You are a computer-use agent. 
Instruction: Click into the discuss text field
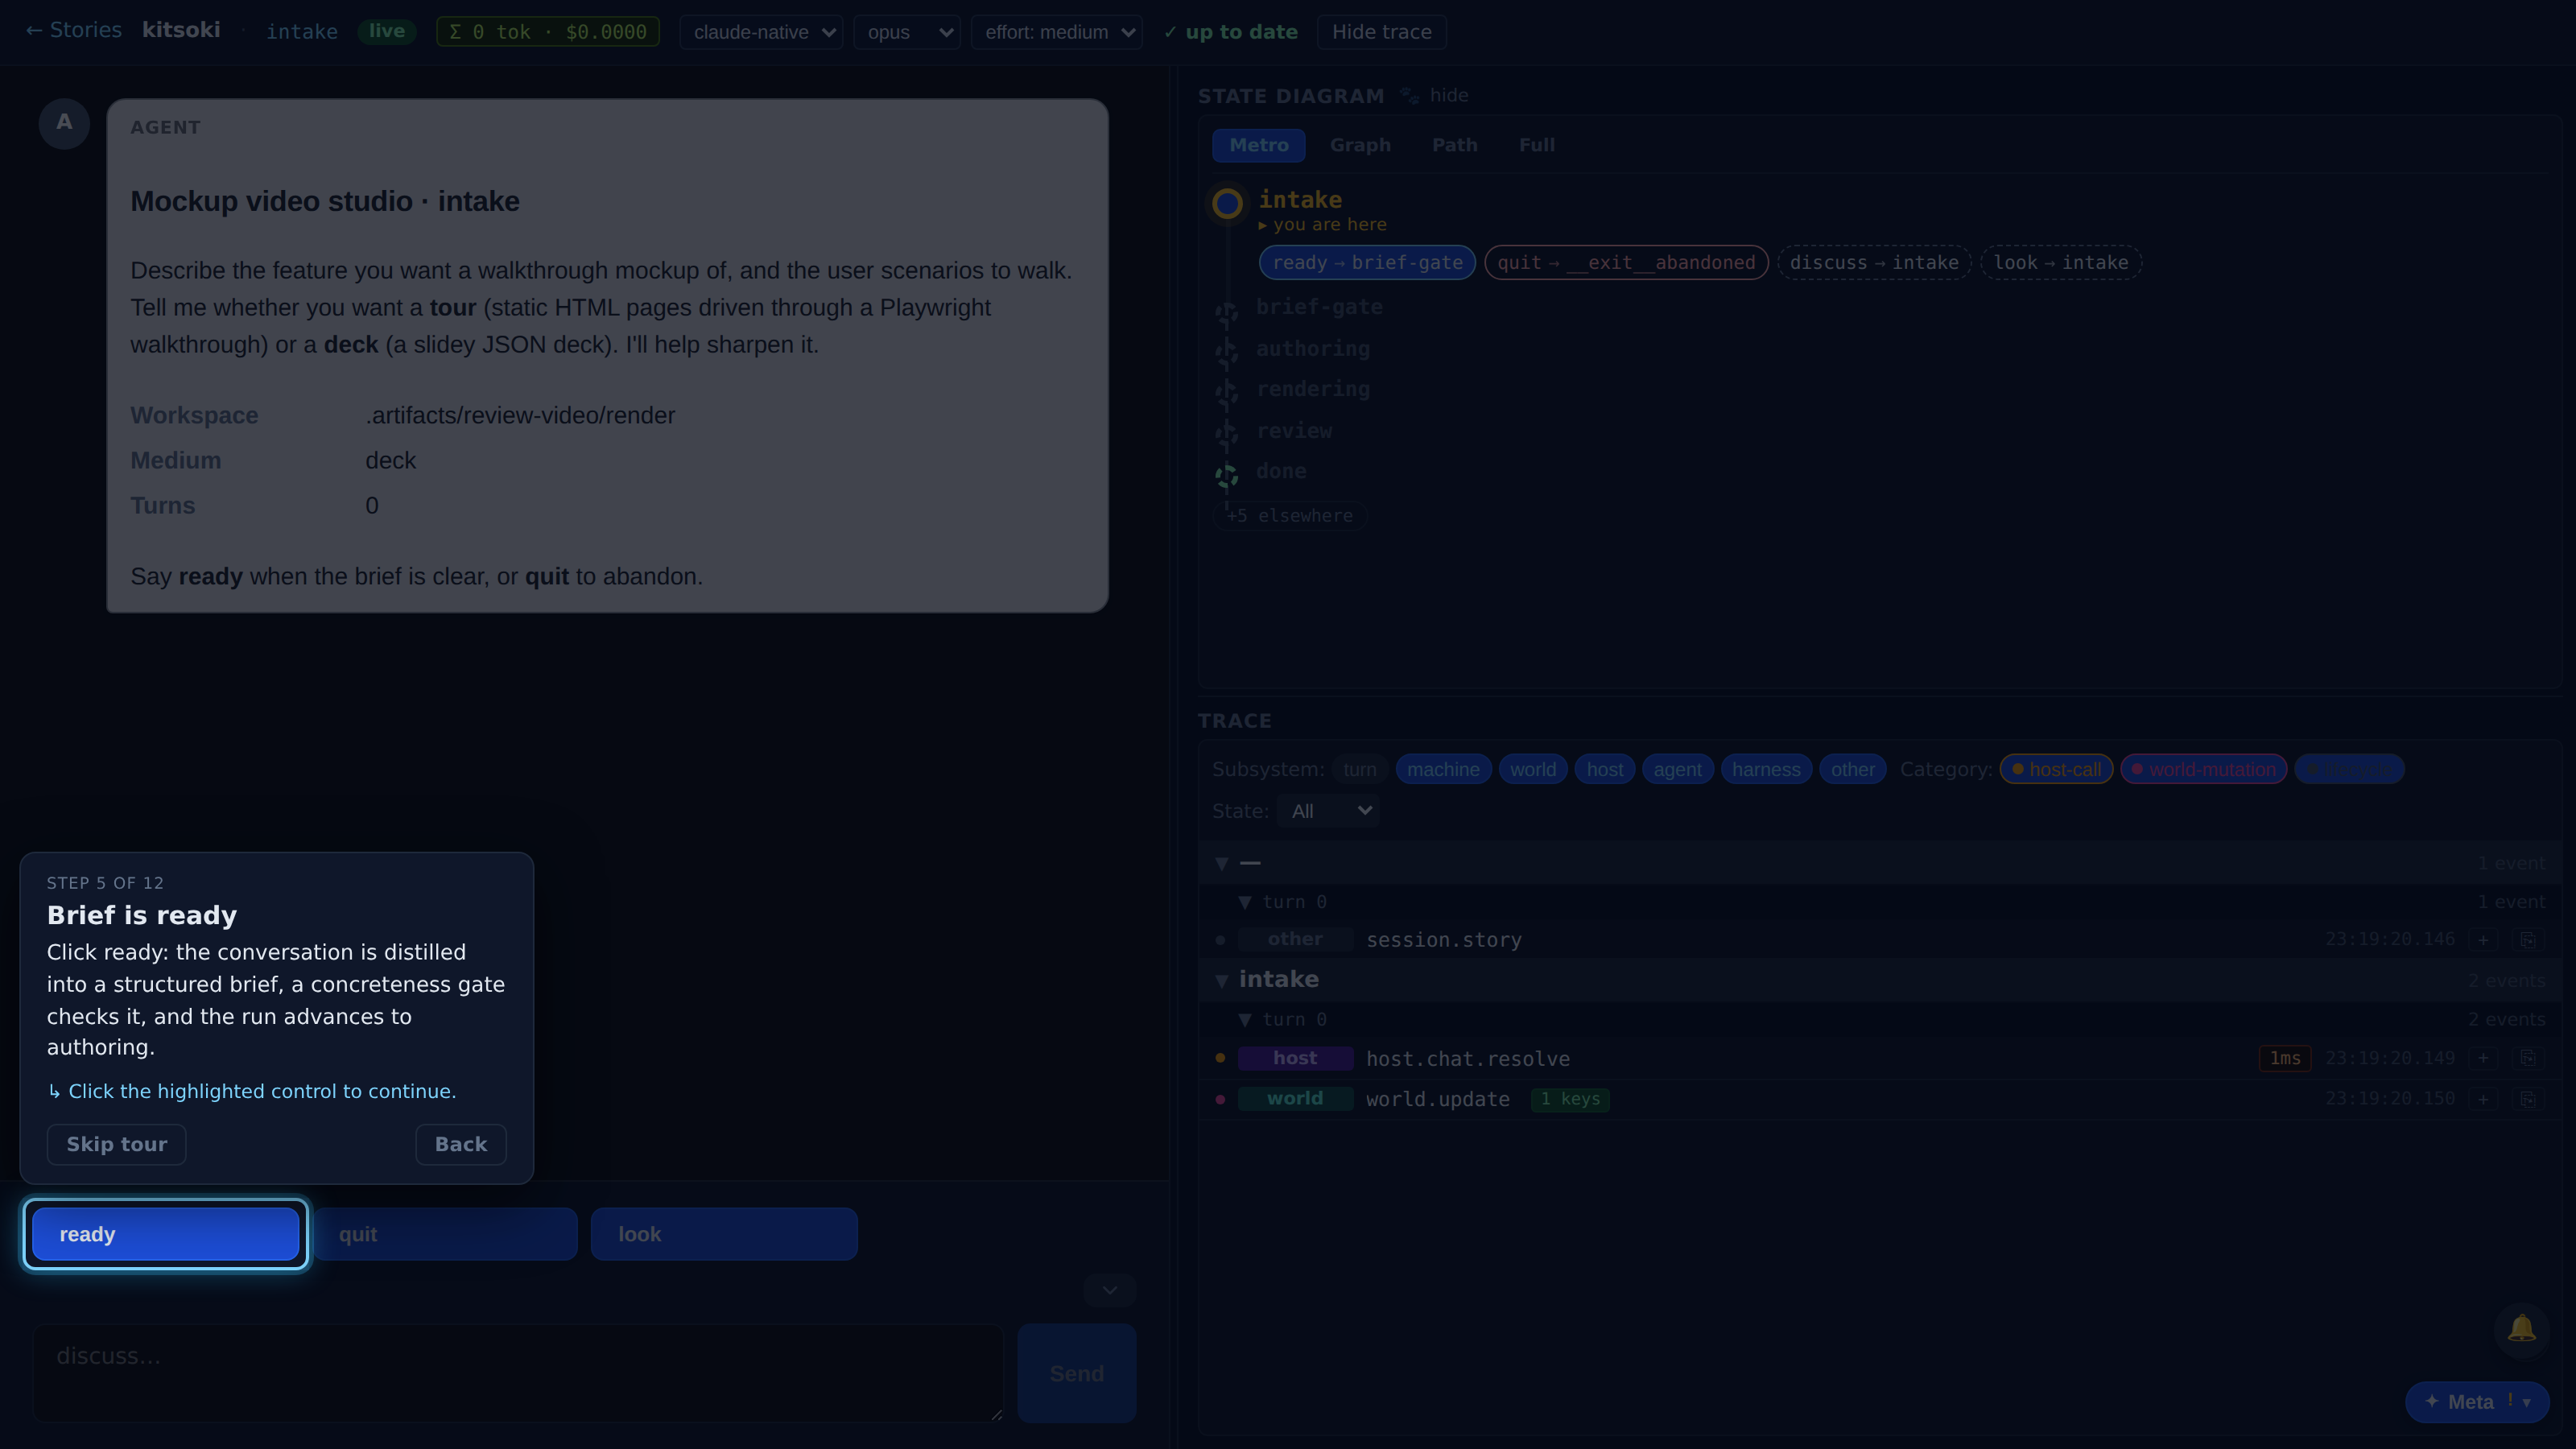coord(518,1373)
